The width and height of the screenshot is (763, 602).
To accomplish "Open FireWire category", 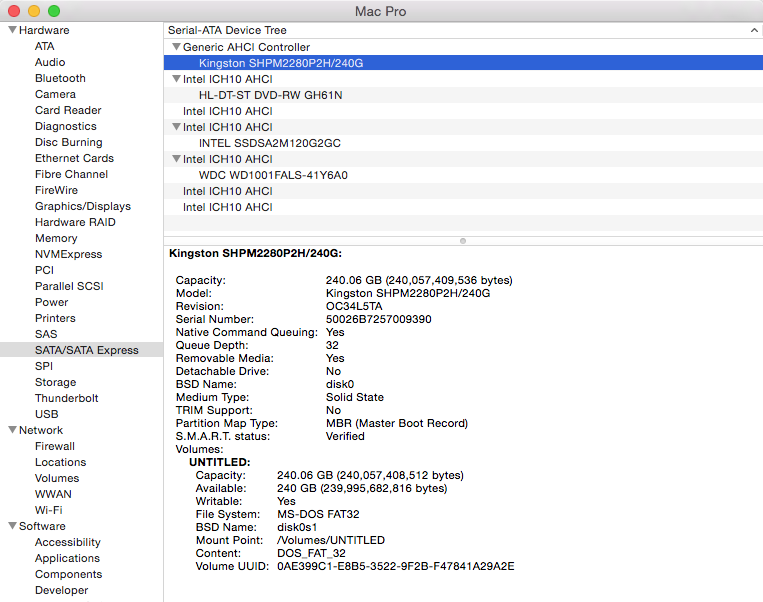I will 56,190.
